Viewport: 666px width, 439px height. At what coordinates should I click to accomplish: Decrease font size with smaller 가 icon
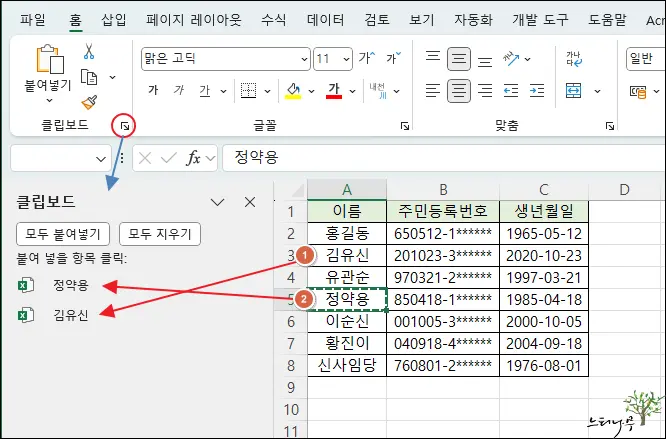[x=393, y=58]
